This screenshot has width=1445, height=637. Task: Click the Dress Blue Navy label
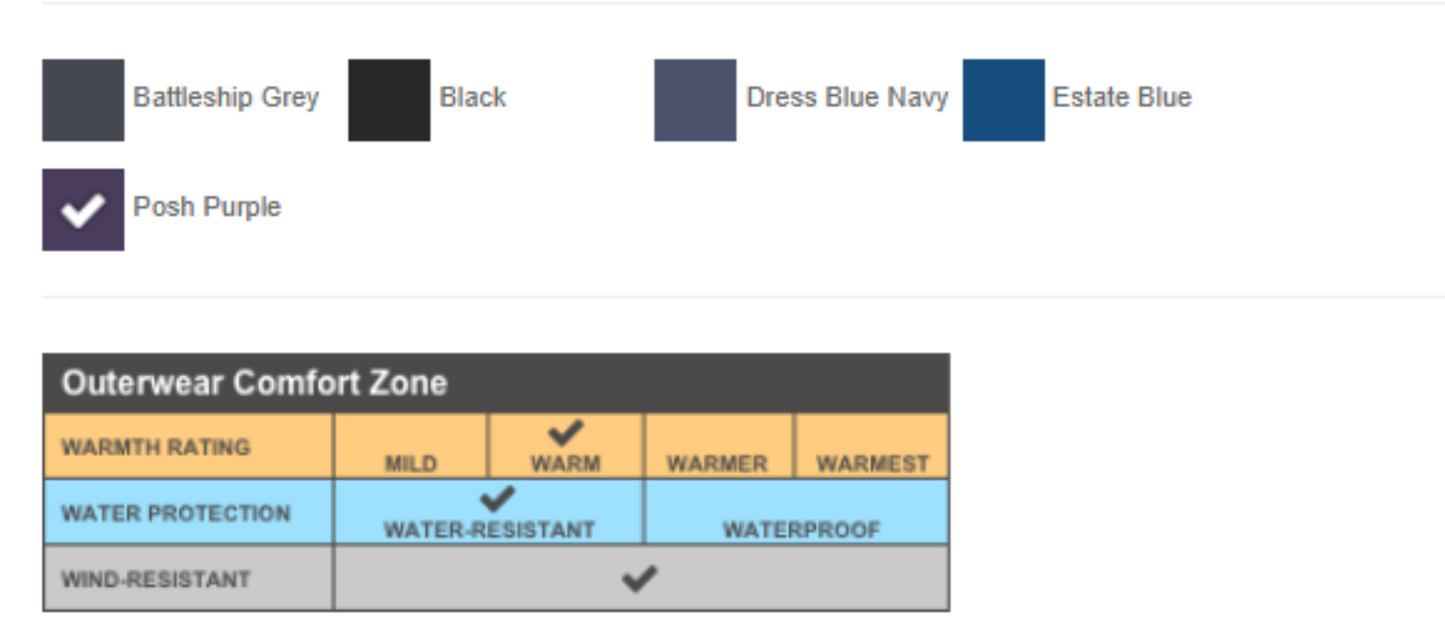click(847, 97)
